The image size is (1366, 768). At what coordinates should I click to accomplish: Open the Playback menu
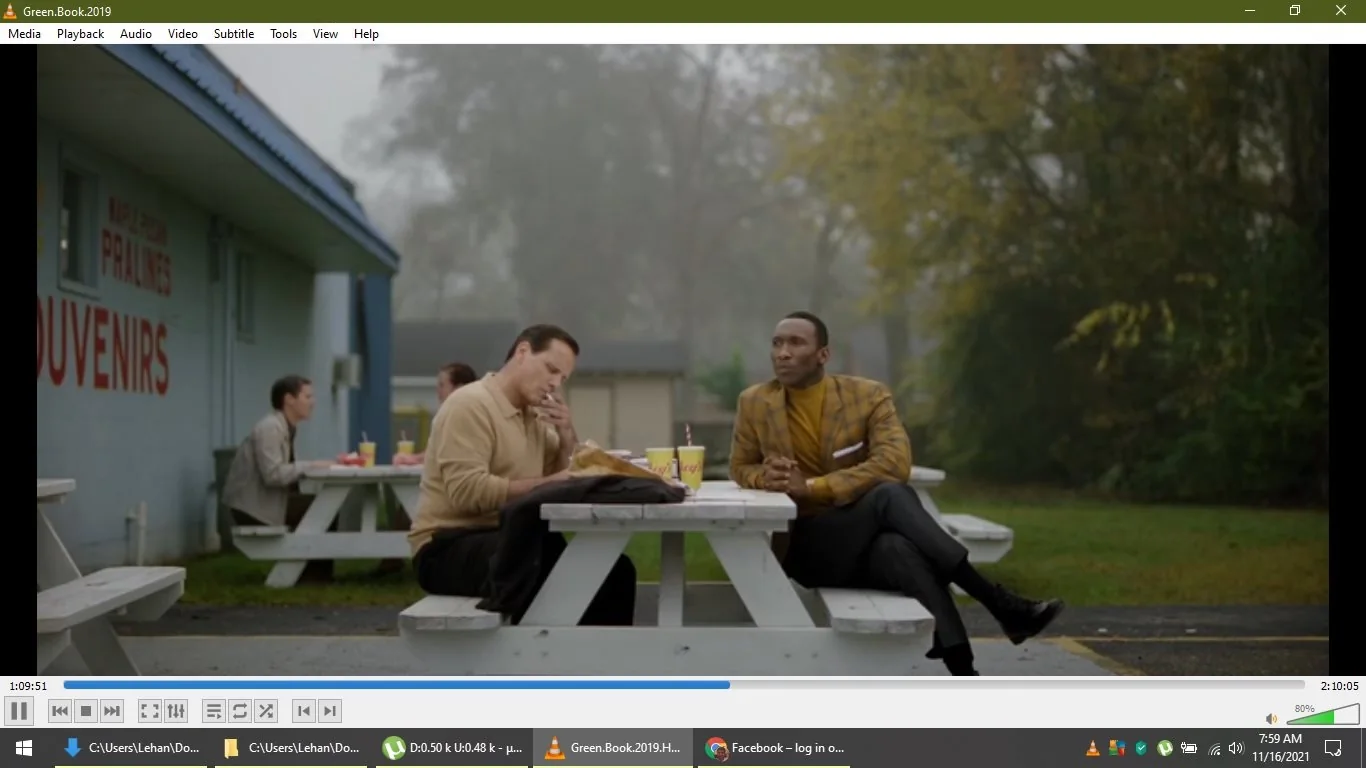coord(80,34)
